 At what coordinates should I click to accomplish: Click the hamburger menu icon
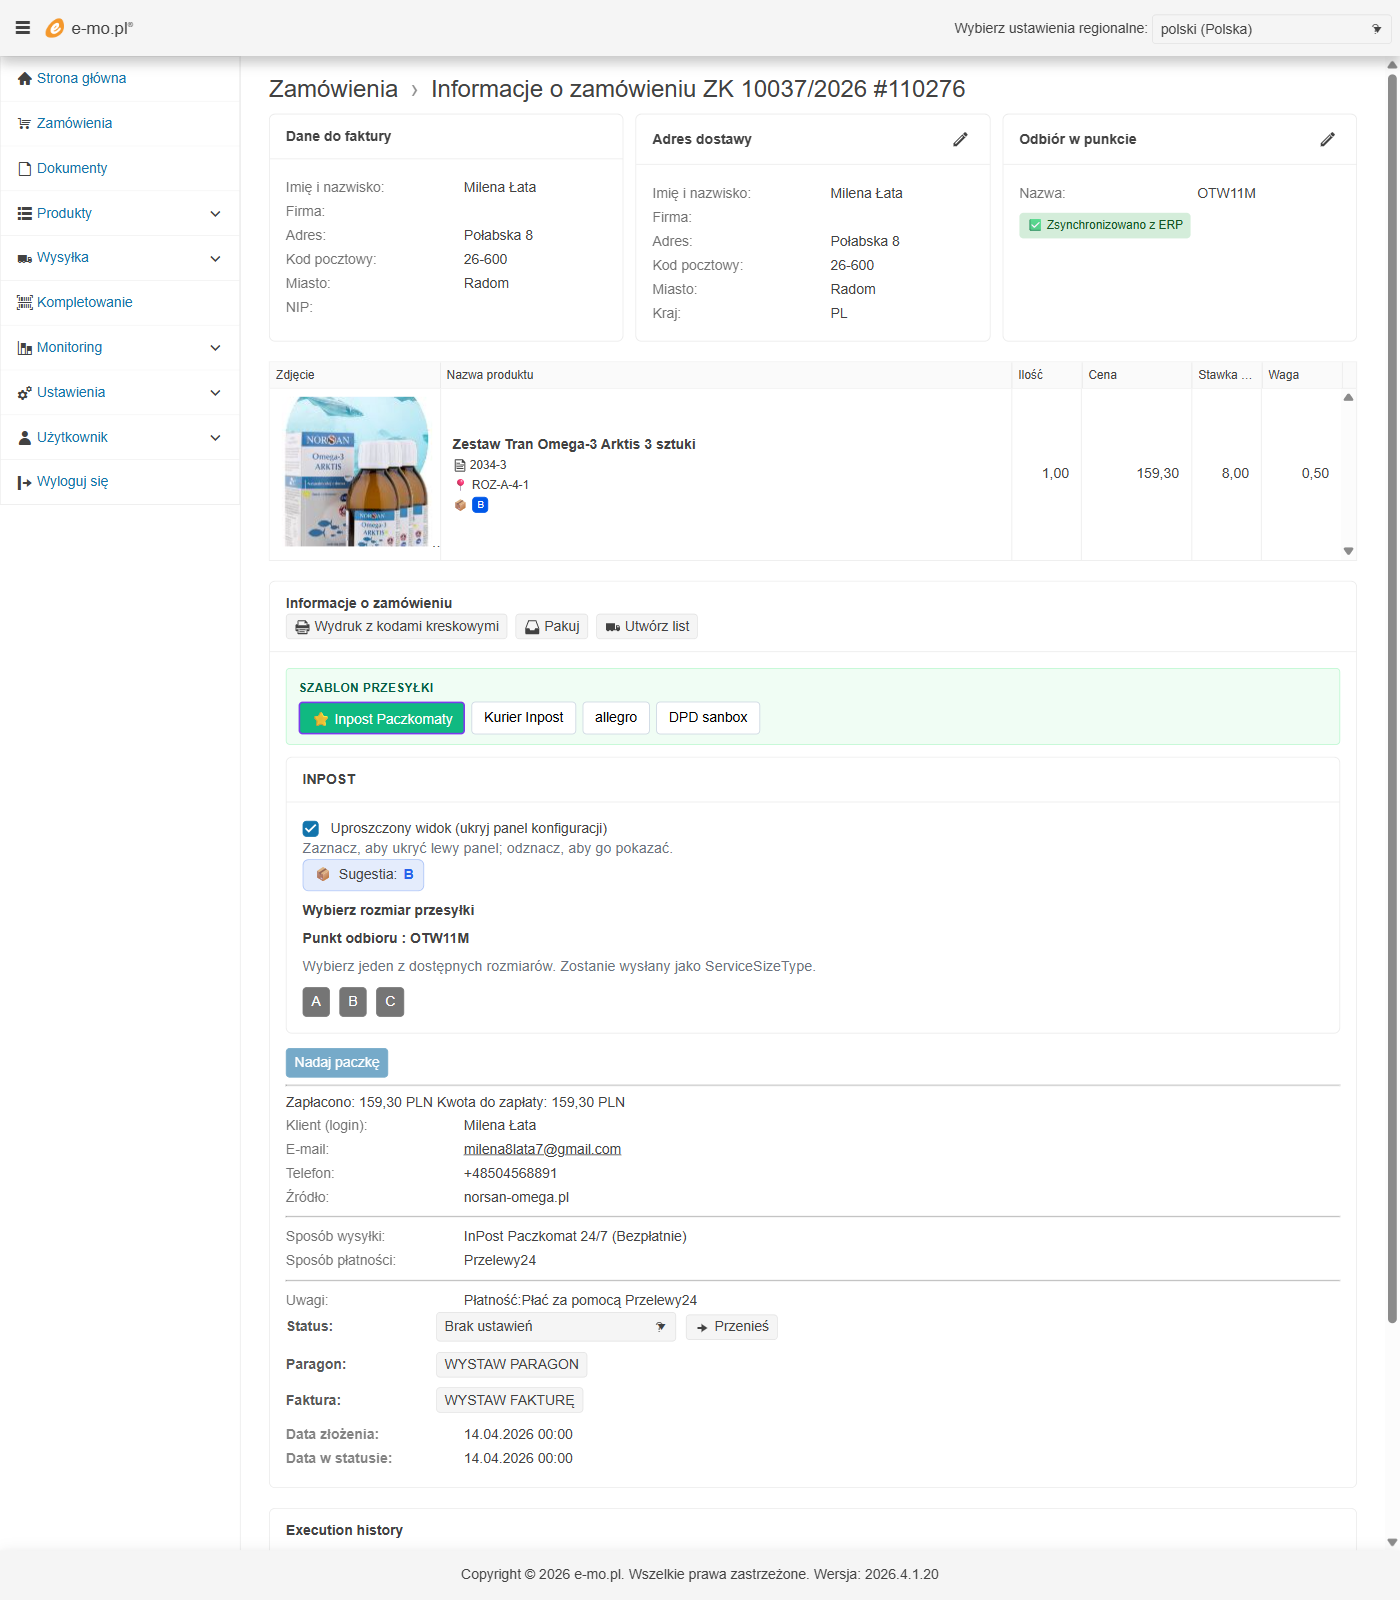(22, 28)
